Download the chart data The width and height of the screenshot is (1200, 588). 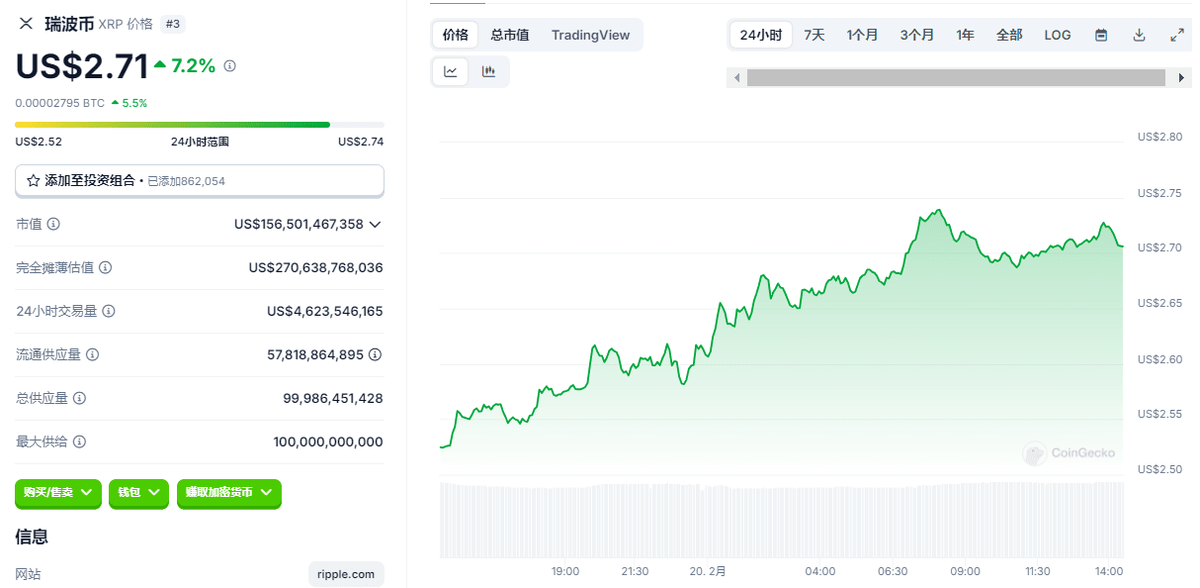(1139, 35)
